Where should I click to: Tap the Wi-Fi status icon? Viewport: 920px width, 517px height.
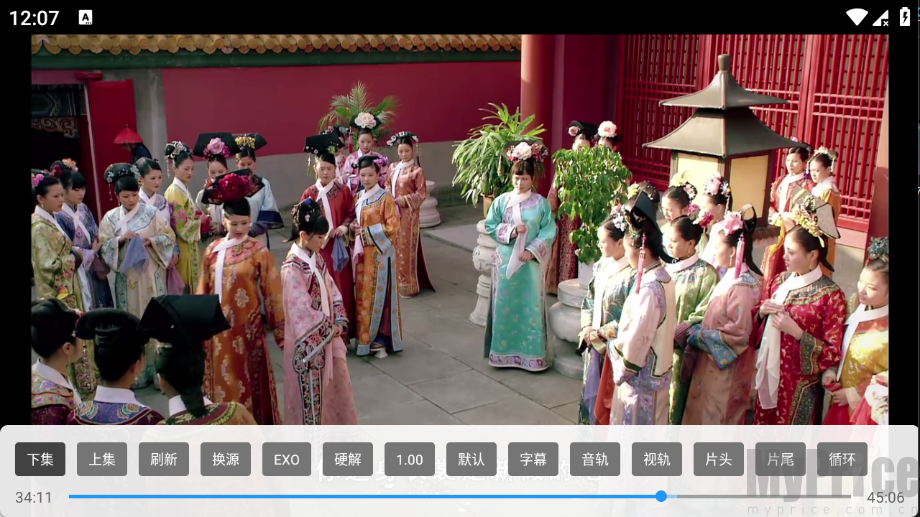click(857, 18)
